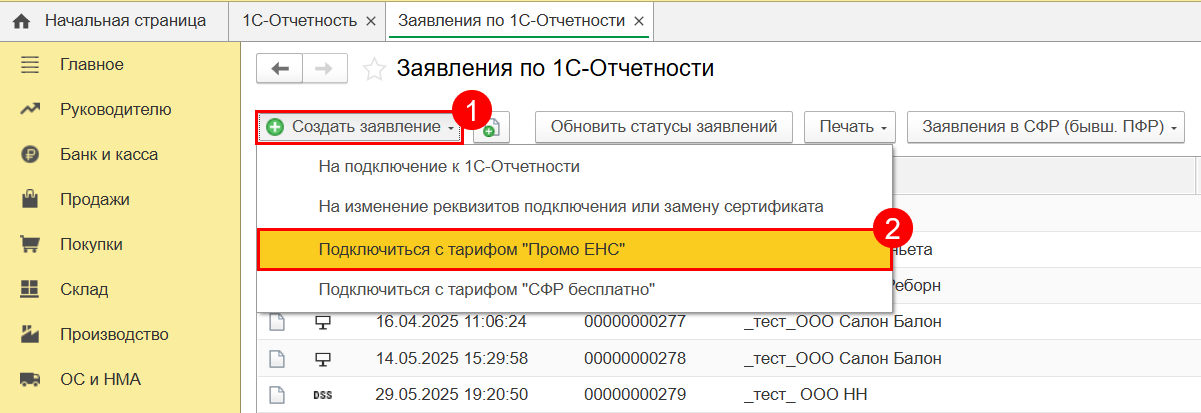
Task: Click Обновить статусы заявлений button
Action: 664,127
